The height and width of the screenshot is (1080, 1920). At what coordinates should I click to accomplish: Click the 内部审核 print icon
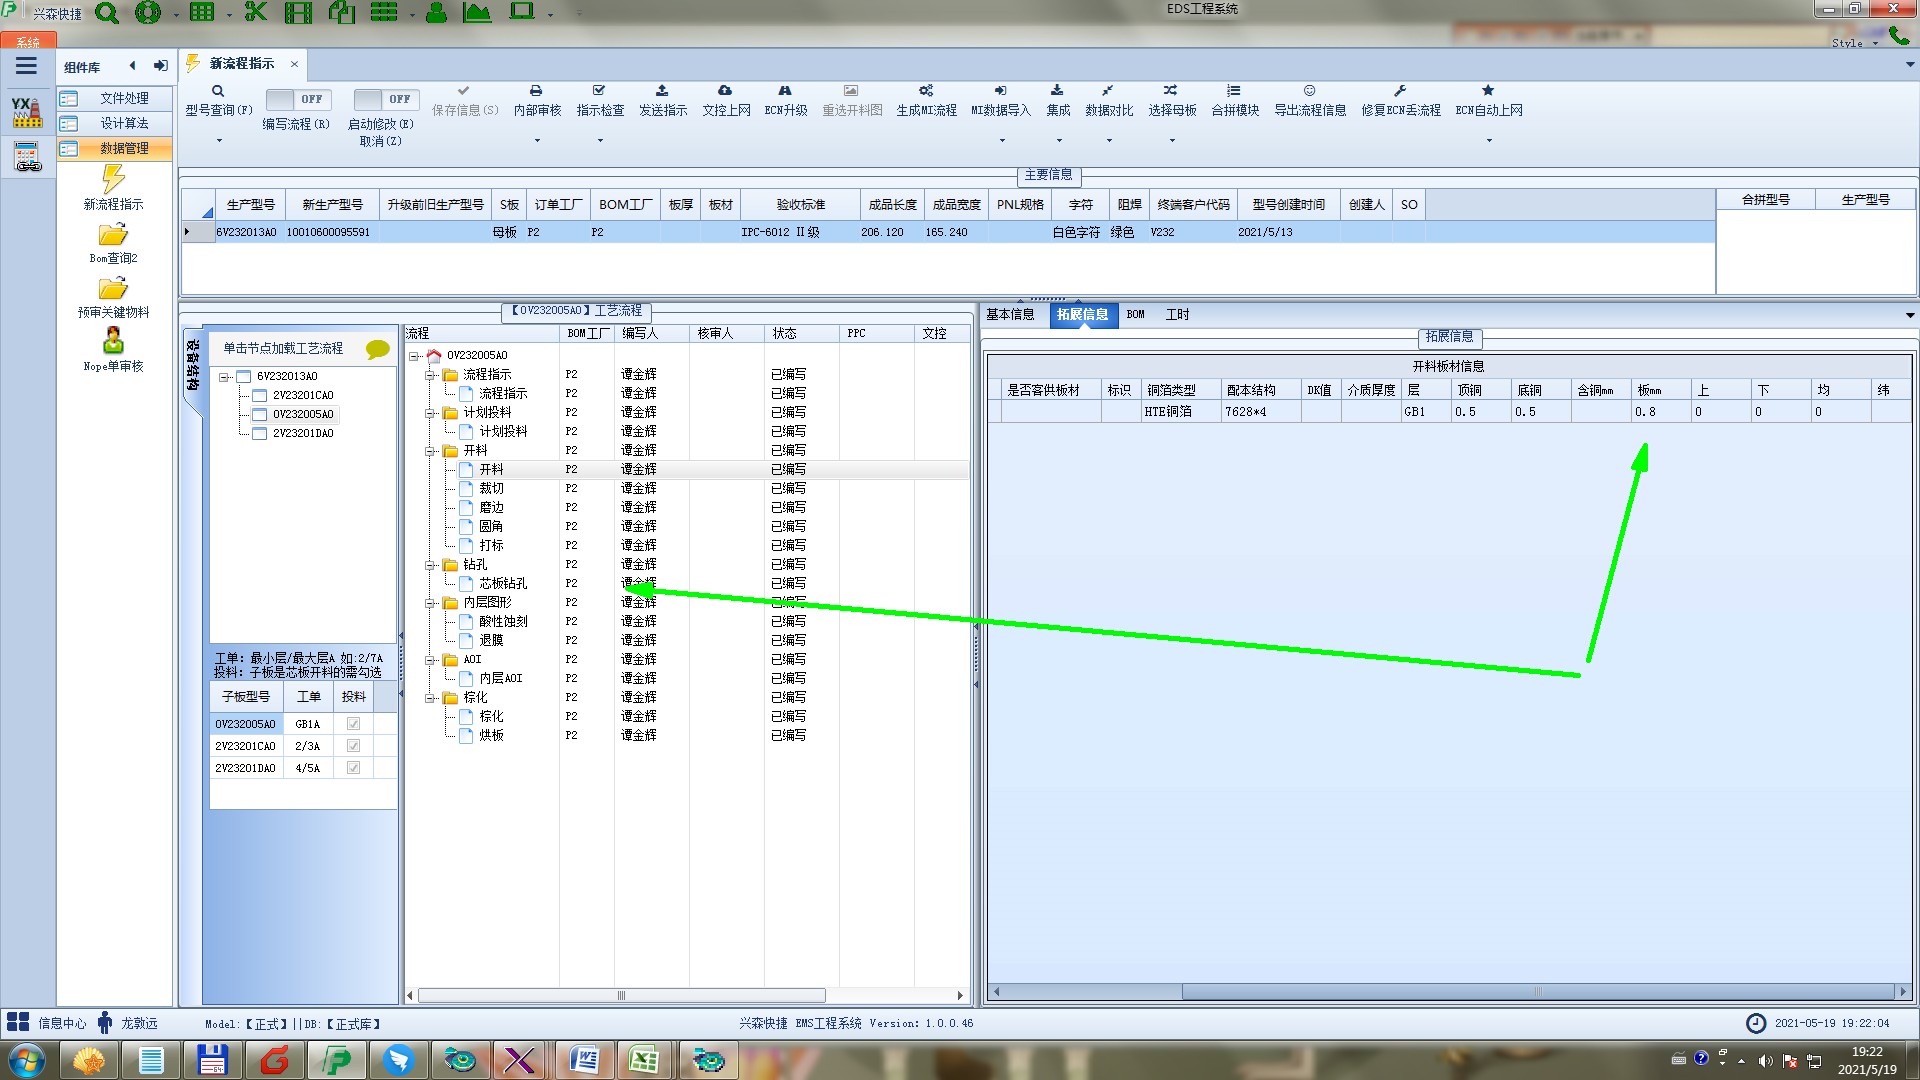tap(536, 91)
